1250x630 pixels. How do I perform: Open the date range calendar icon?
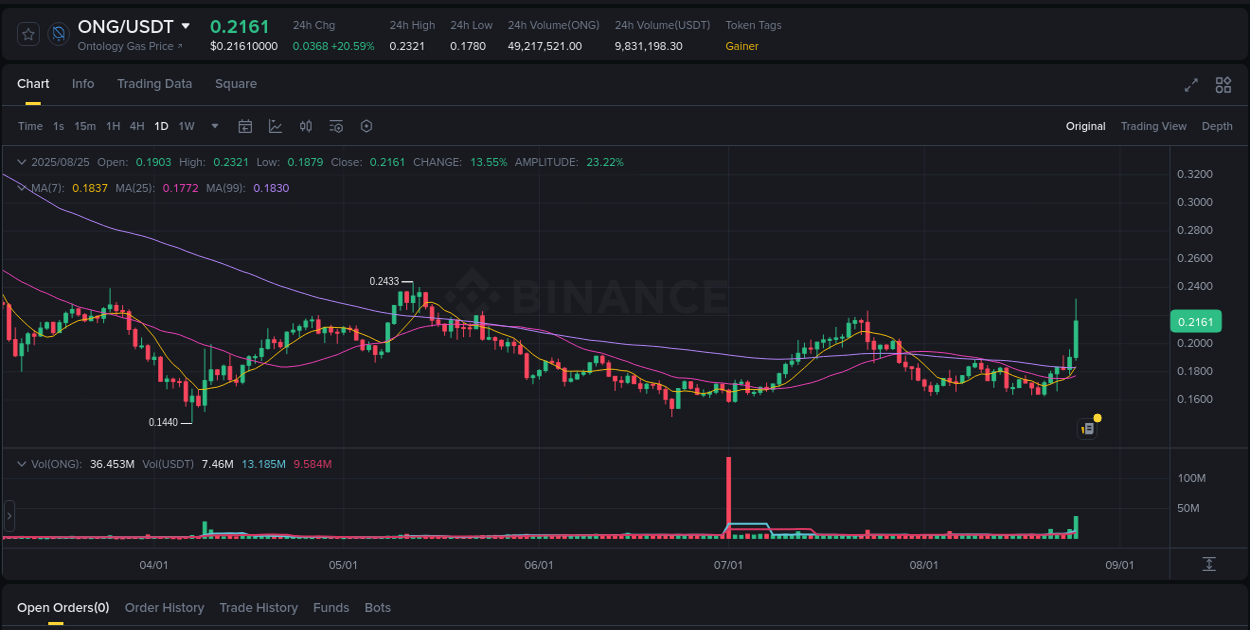(x=245, y=126)
